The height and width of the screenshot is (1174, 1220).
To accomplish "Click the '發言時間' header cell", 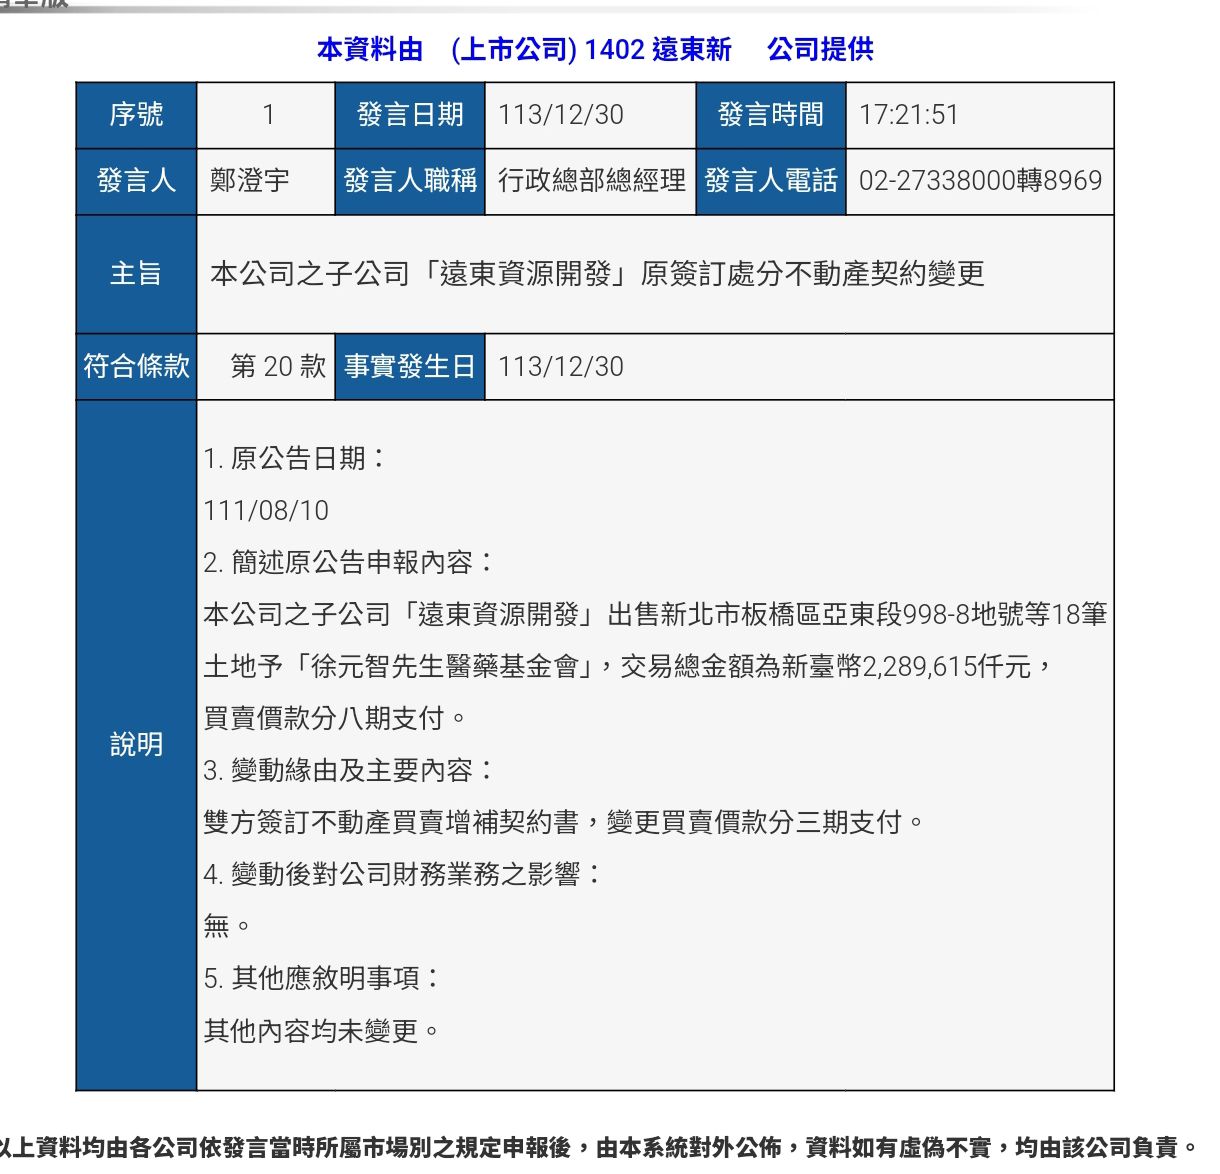I will click(x=771, y=115).
